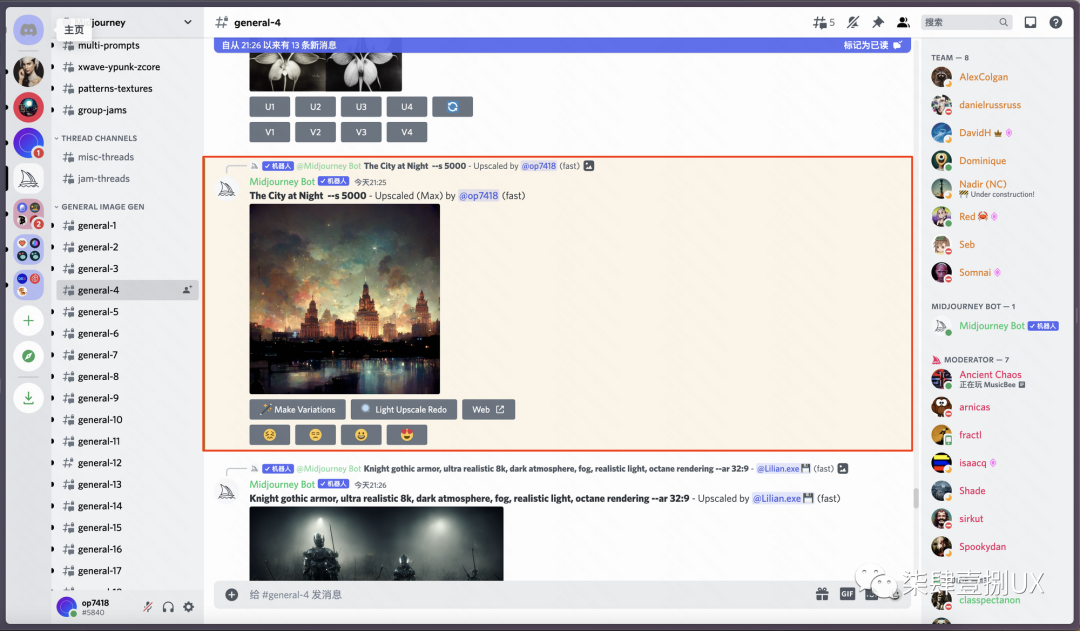Click the Download Apps icon
Image resolution: width=1080 pixels, height=631 pixels.
click(x=29, y=397)
